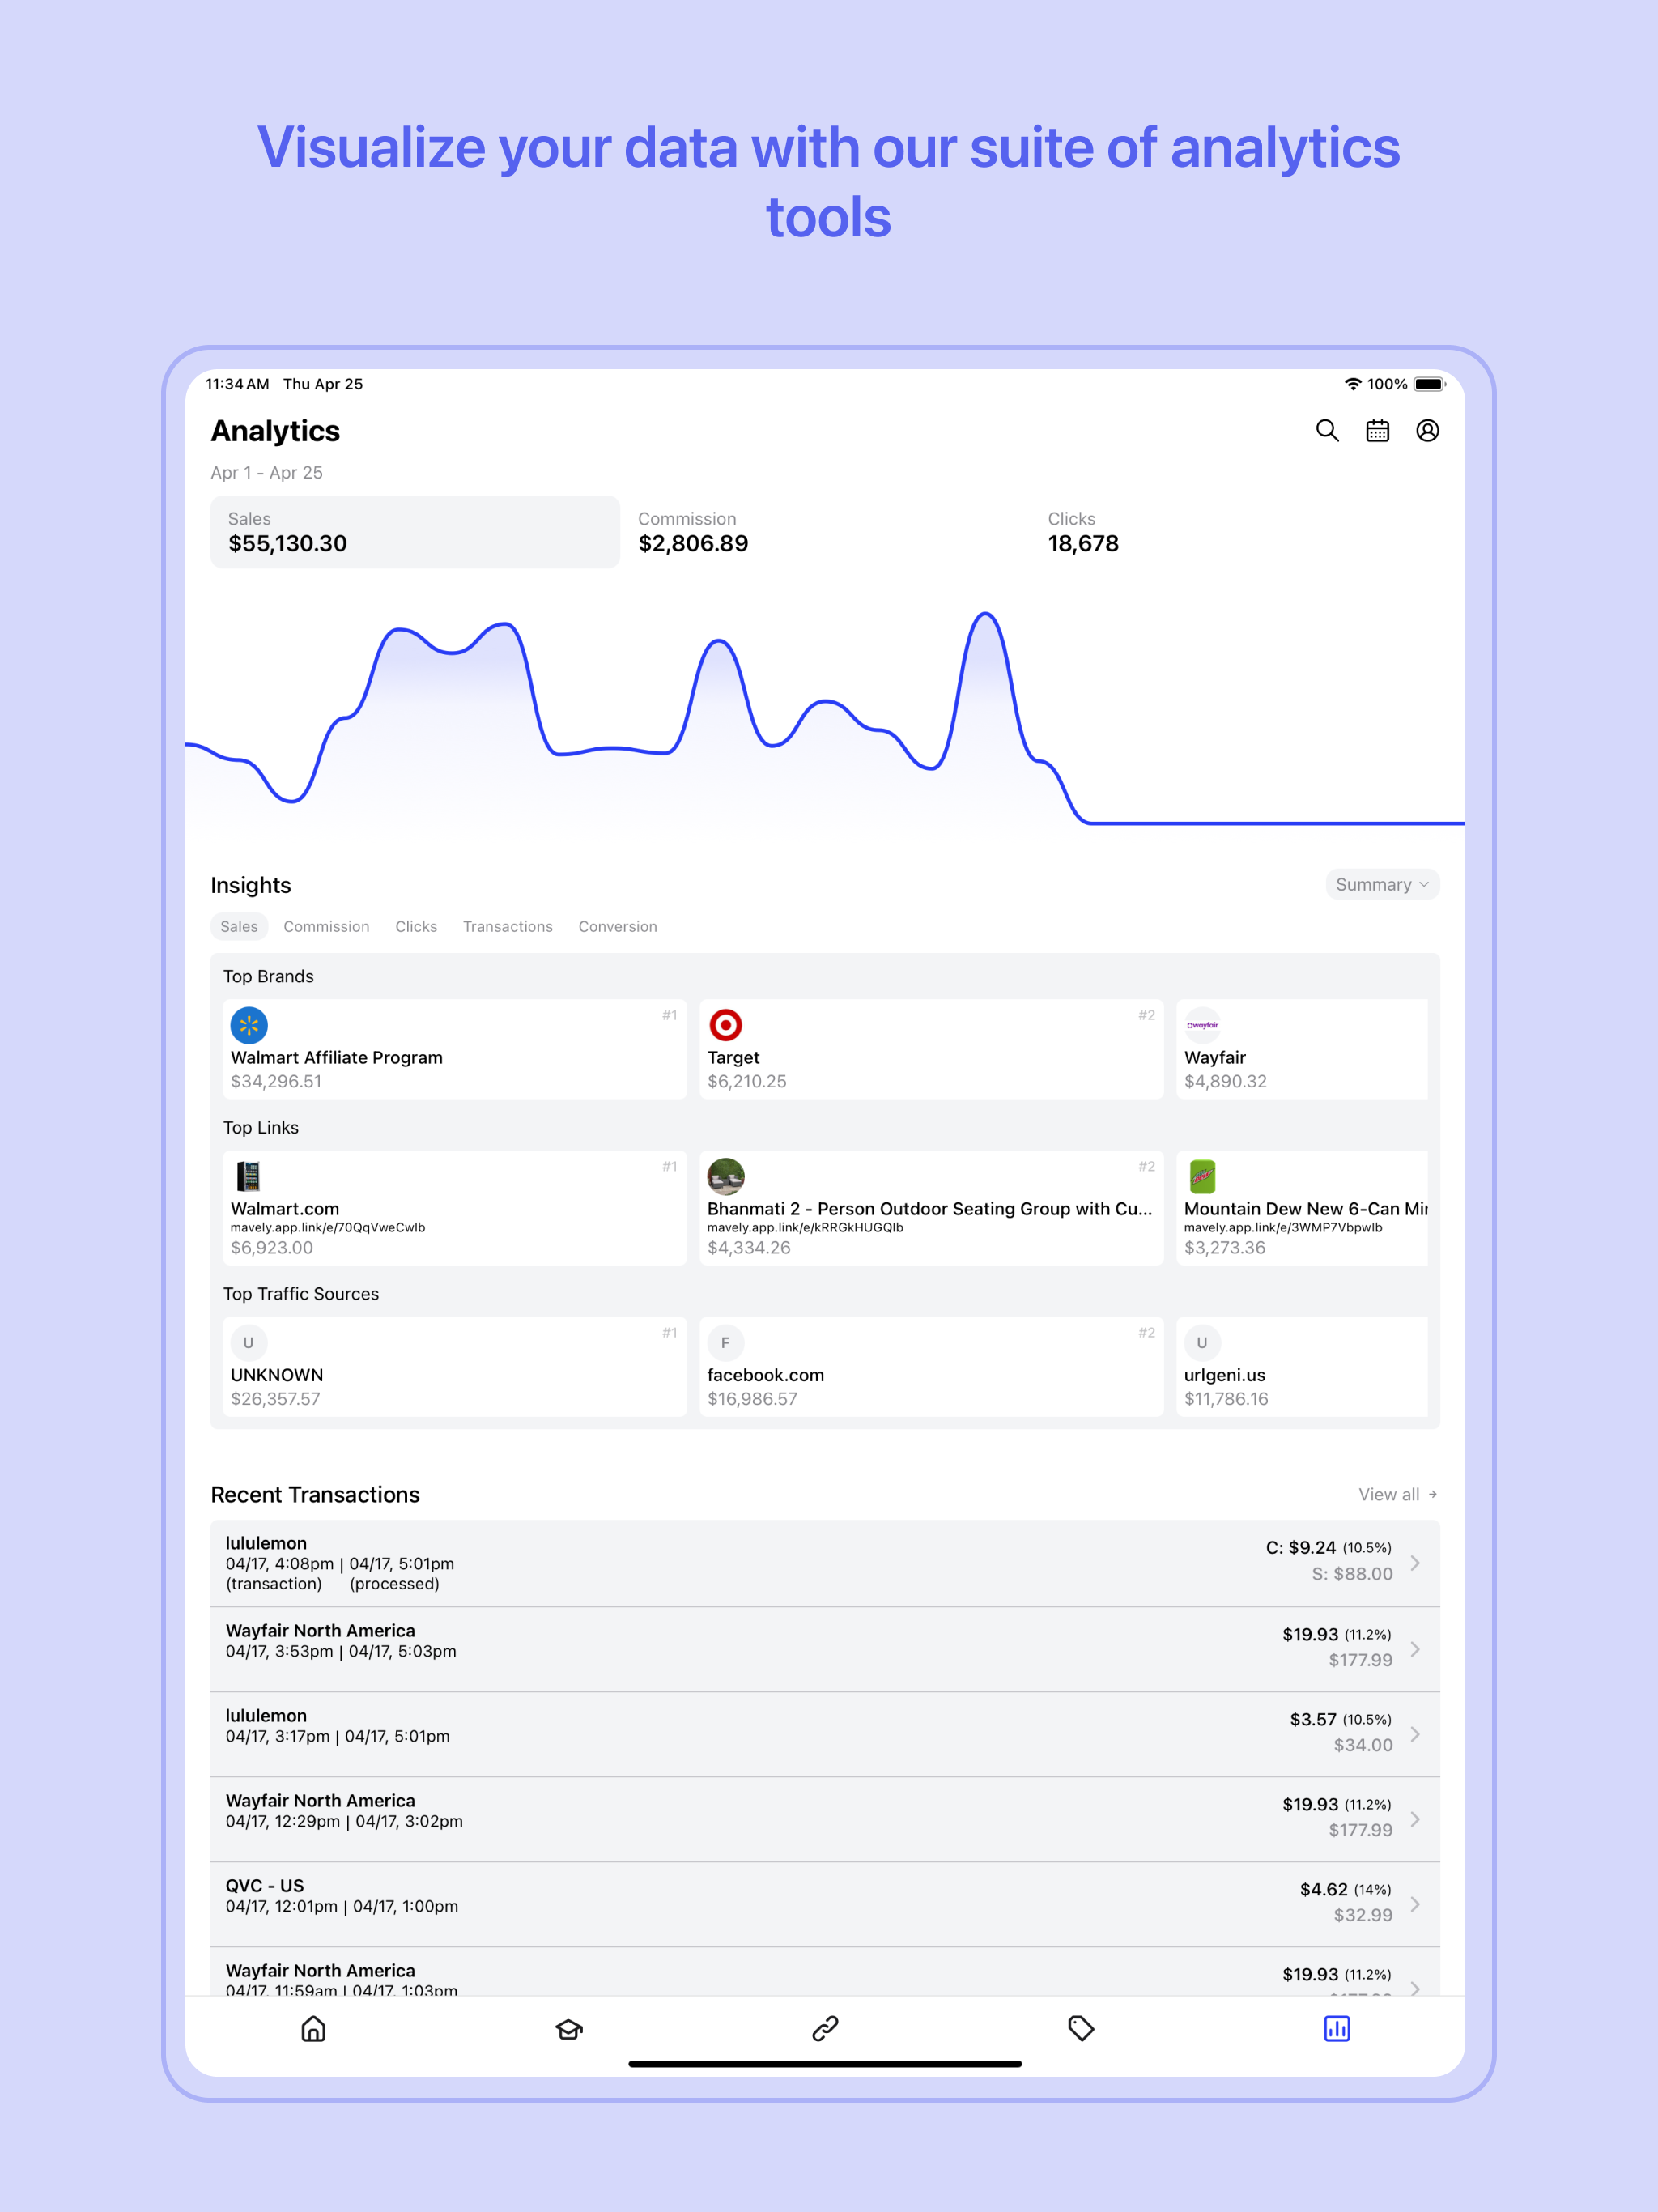Image resolution: width=1658 pixels, height=2212 pixels.
Task: Click the Walmart brand logo
Action: coord(248,1025)
